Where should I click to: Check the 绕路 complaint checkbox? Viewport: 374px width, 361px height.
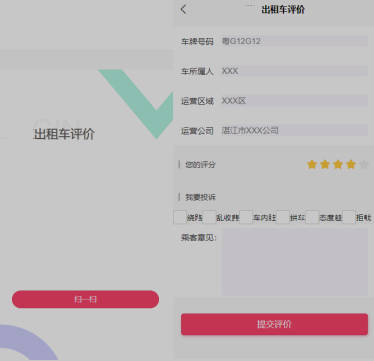[x=180, y=217]
